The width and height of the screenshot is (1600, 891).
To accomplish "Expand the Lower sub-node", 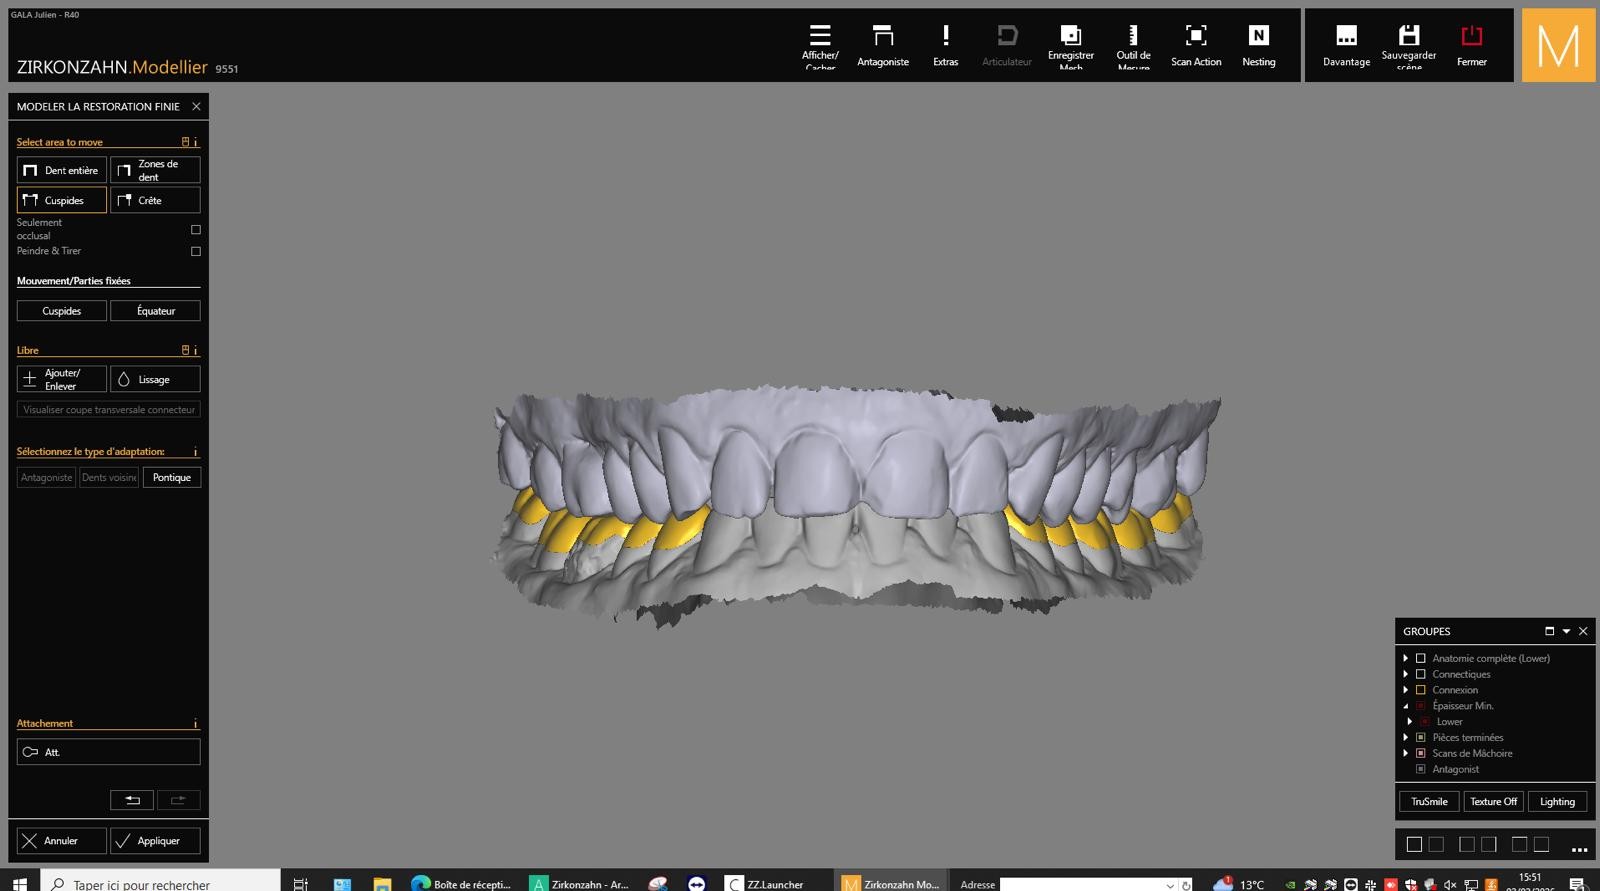I will click(1410, 721).
